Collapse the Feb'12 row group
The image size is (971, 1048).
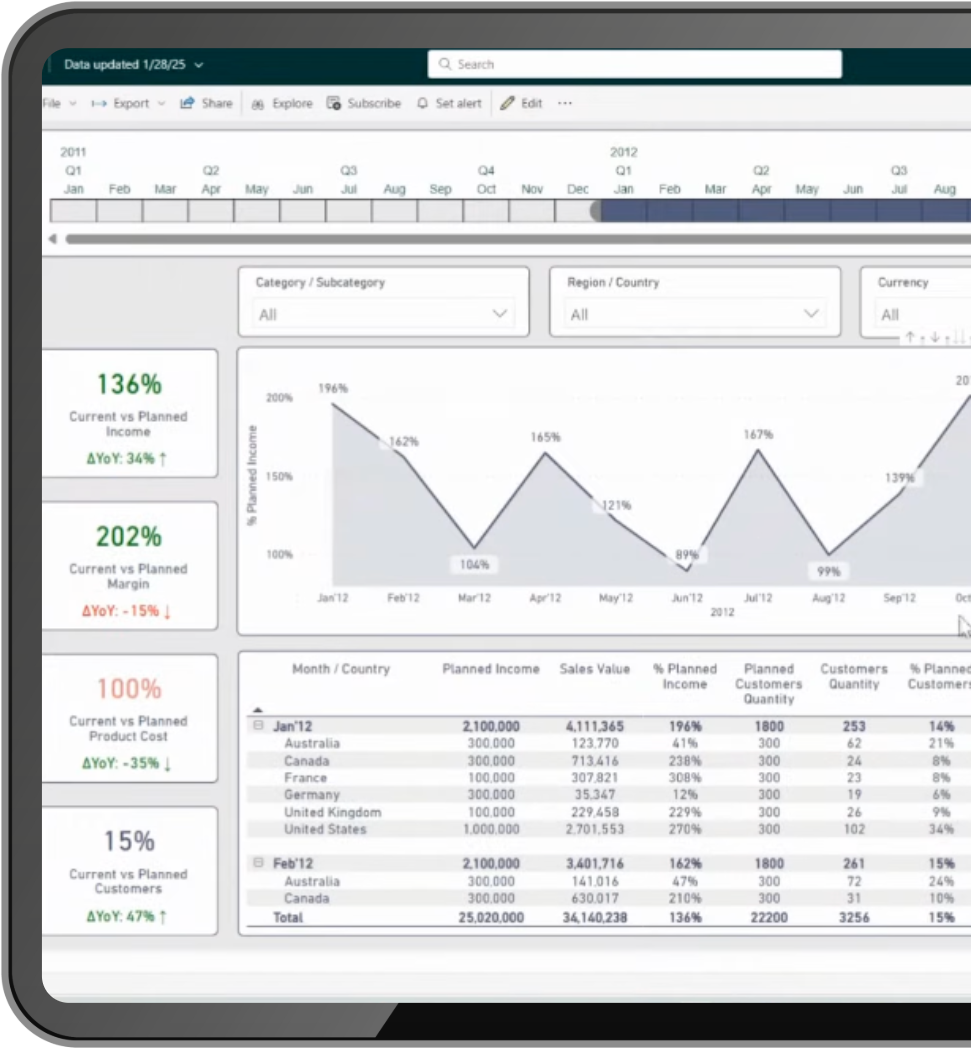(258, 863)
